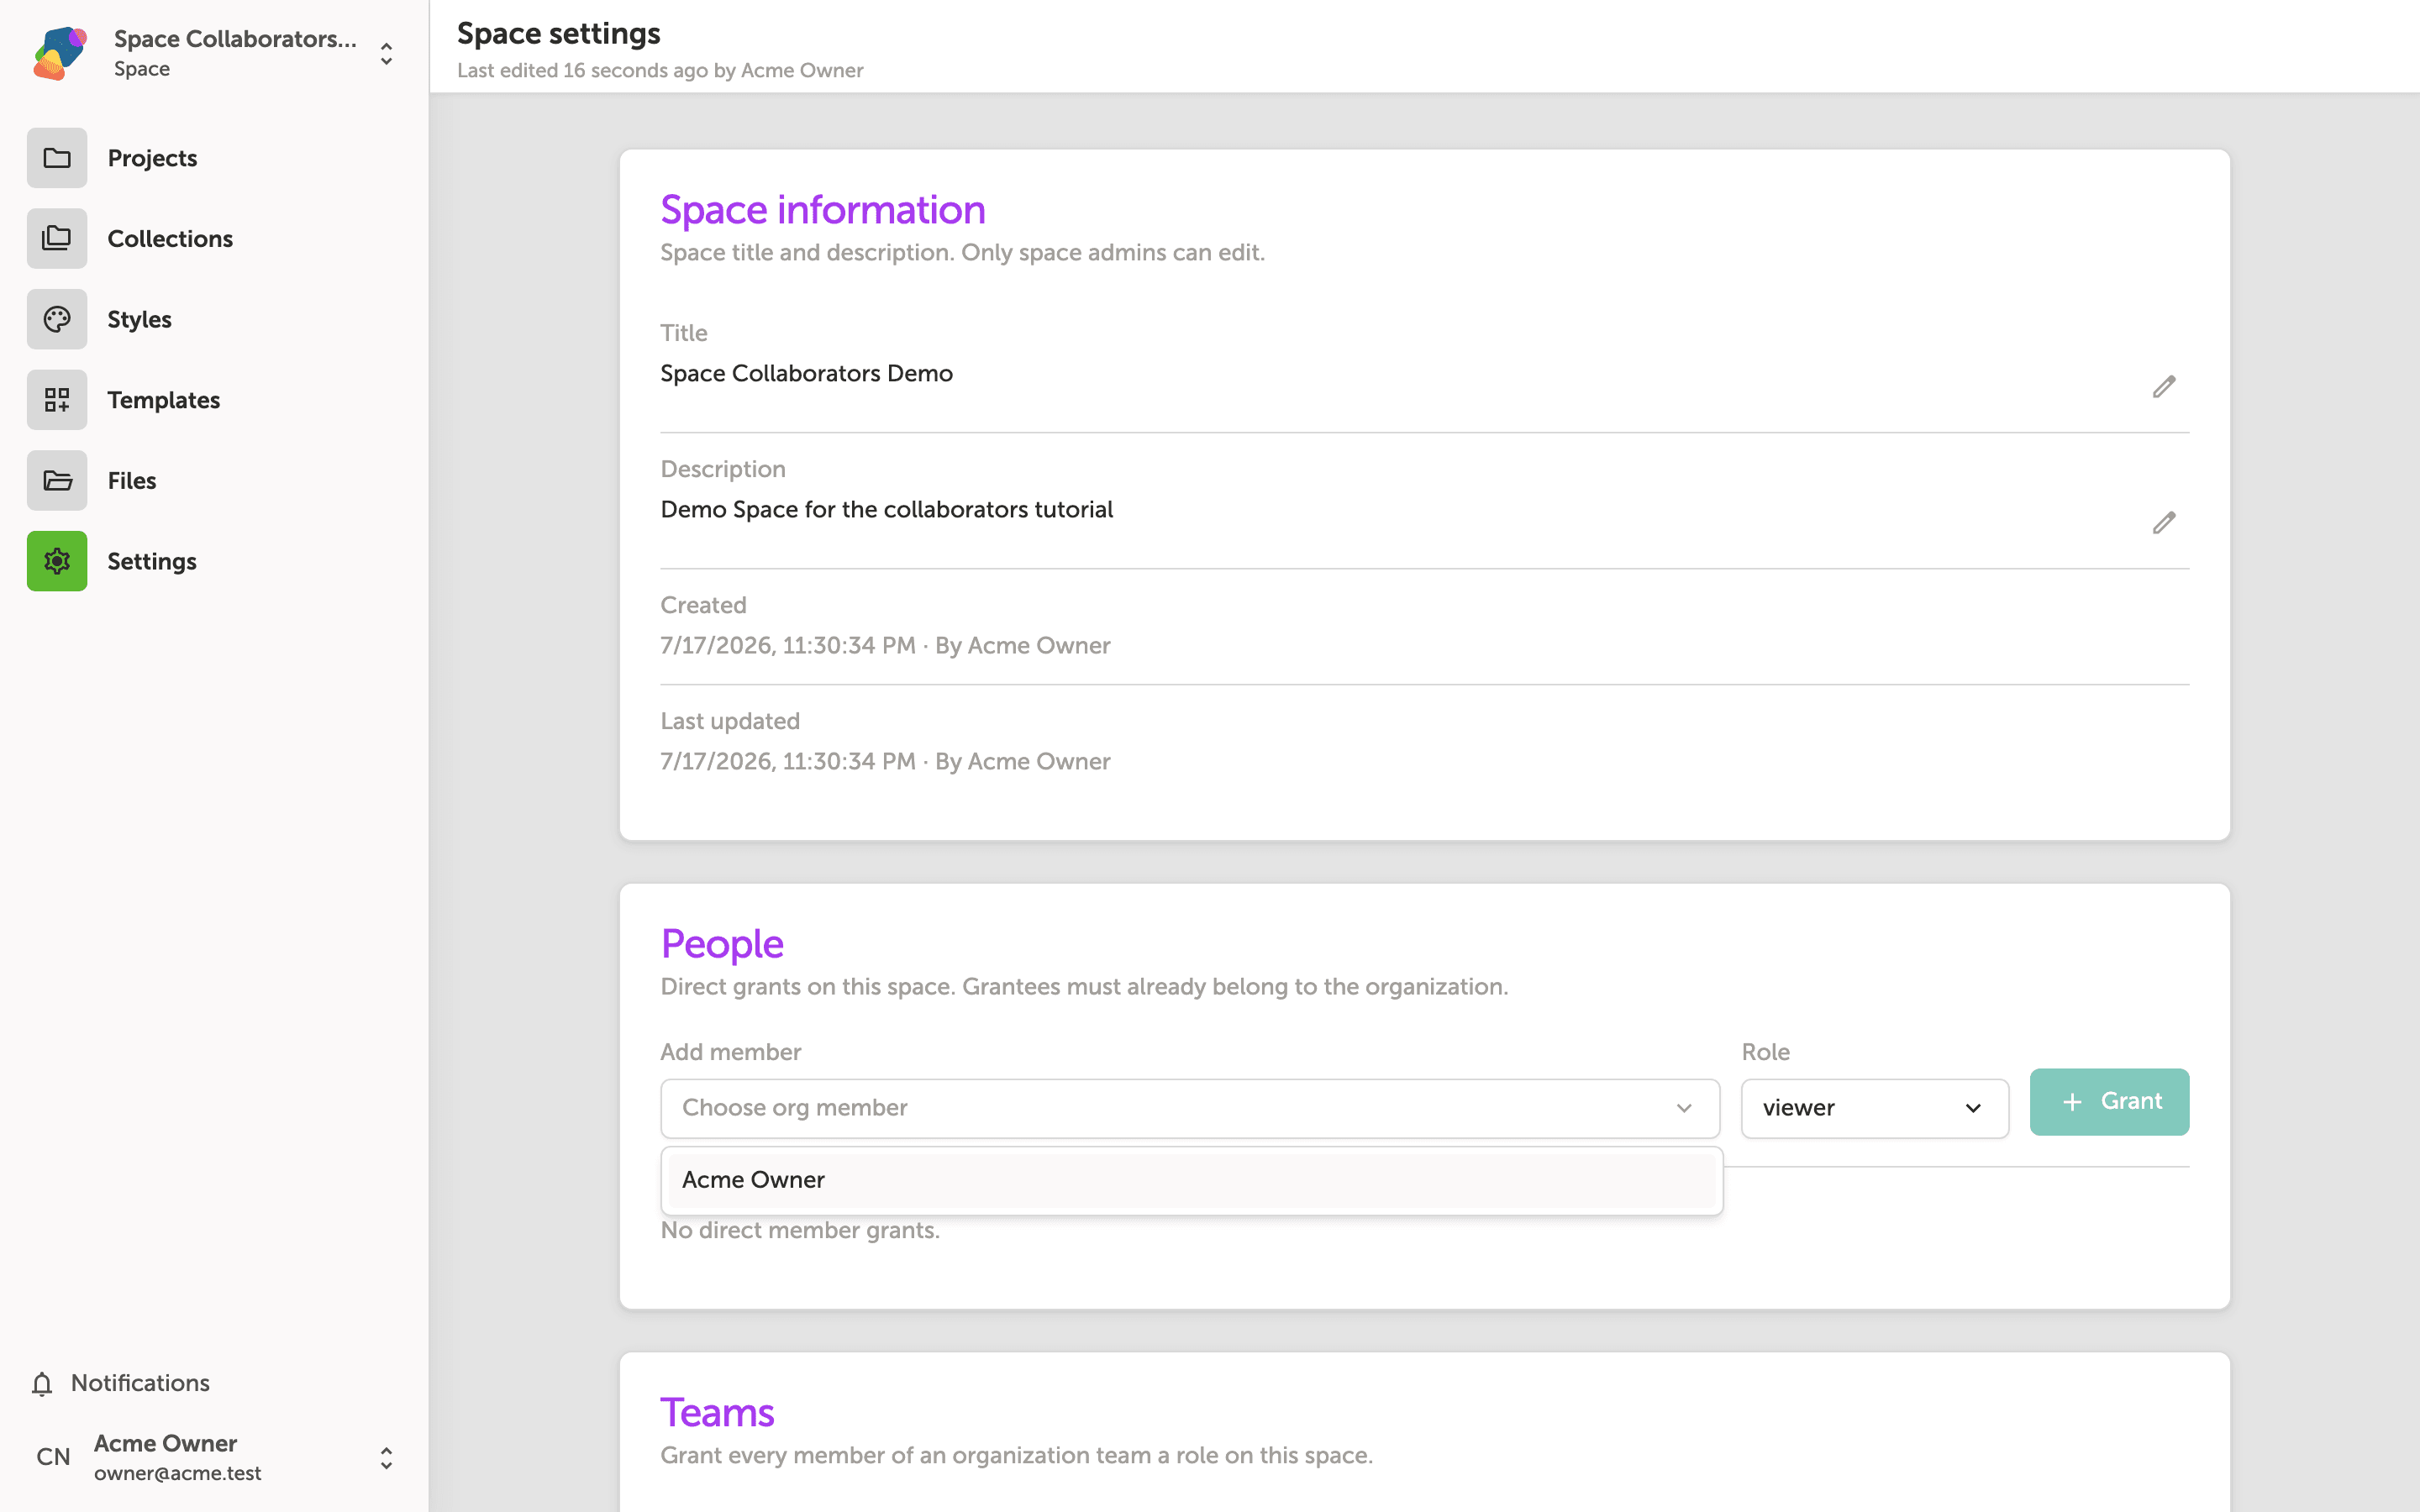Viewport: 2420px width, 1512px height.
Task: Click the Files open-folder icon
Action: [x=57, y=480]
